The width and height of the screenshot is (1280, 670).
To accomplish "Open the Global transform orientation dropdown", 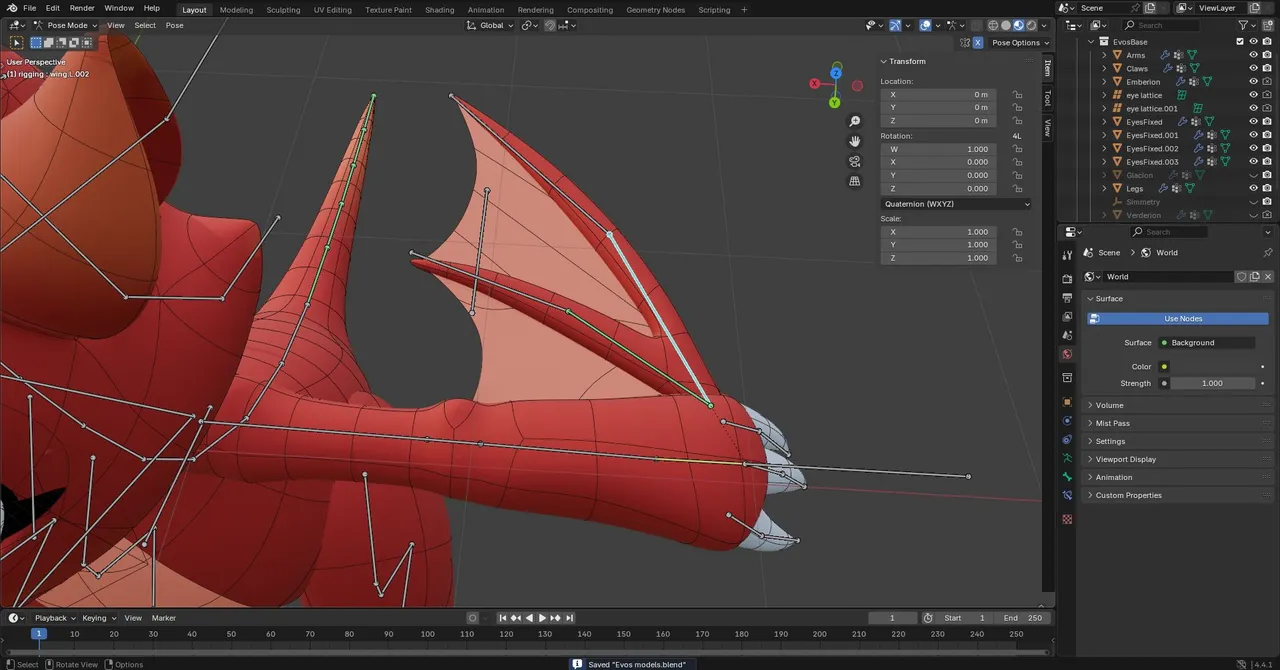I will pyautogui.click(x=491, y=25).
